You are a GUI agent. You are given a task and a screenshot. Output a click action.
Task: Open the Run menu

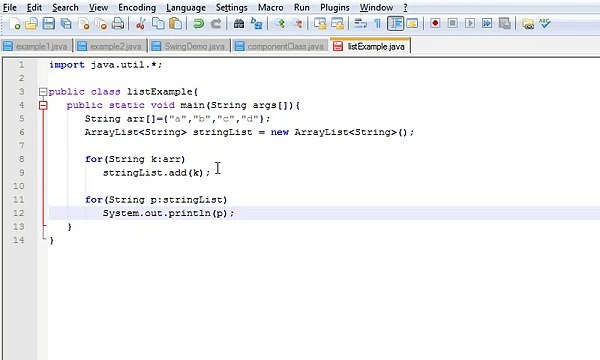[302, 7]
